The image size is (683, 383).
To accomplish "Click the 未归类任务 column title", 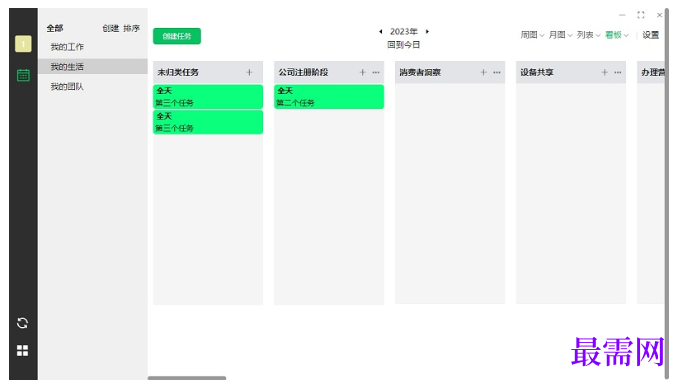I will pos(178,72).
